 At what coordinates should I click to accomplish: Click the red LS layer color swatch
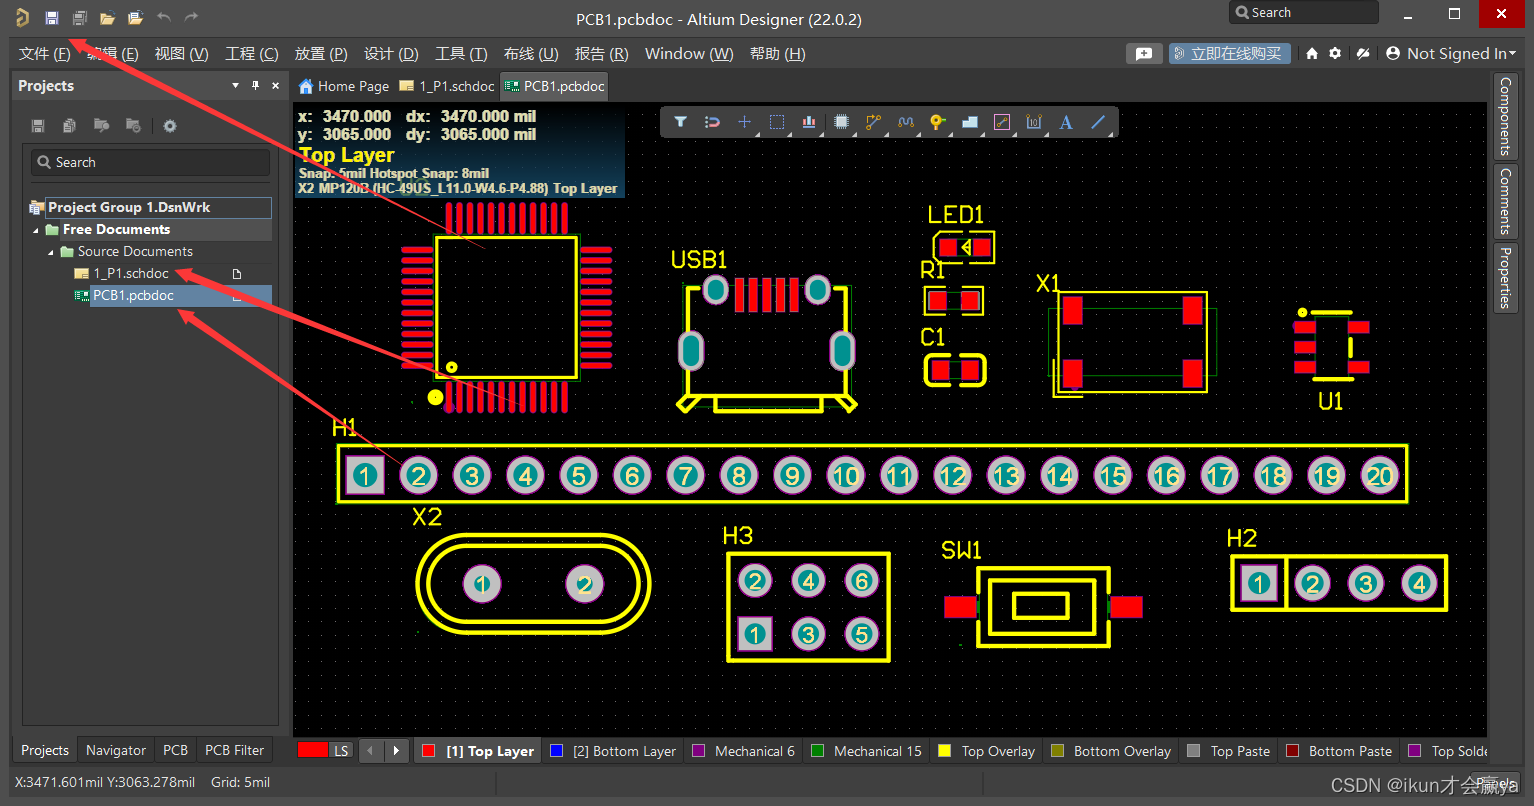[312, 749]
